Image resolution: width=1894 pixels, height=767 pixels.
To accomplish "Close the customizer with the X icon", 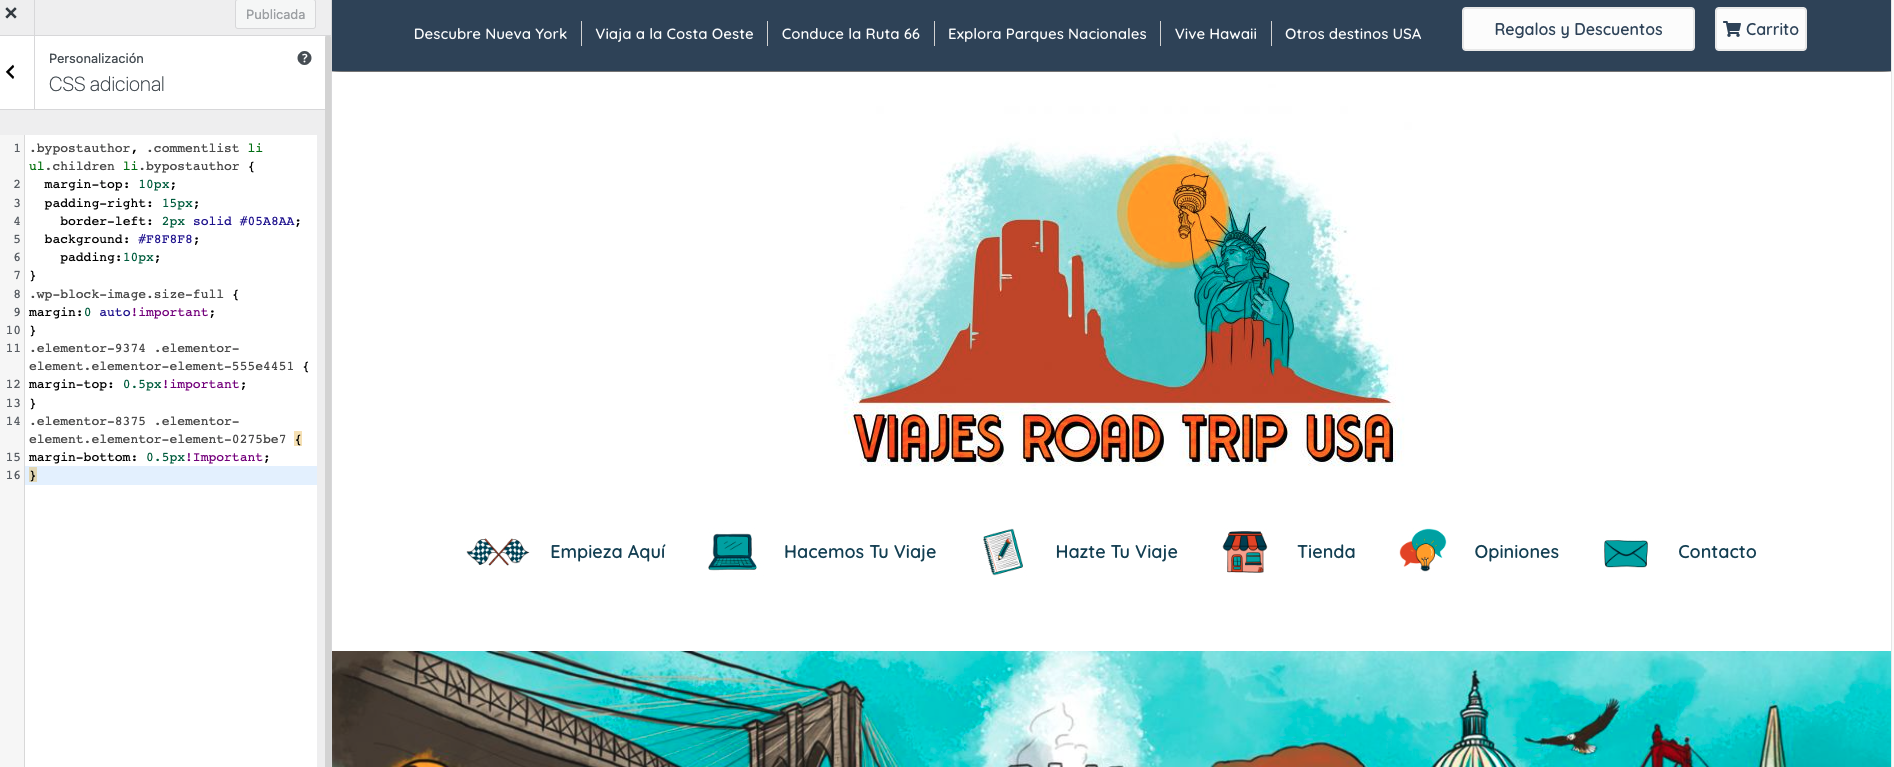I will (x=11, y=14).
